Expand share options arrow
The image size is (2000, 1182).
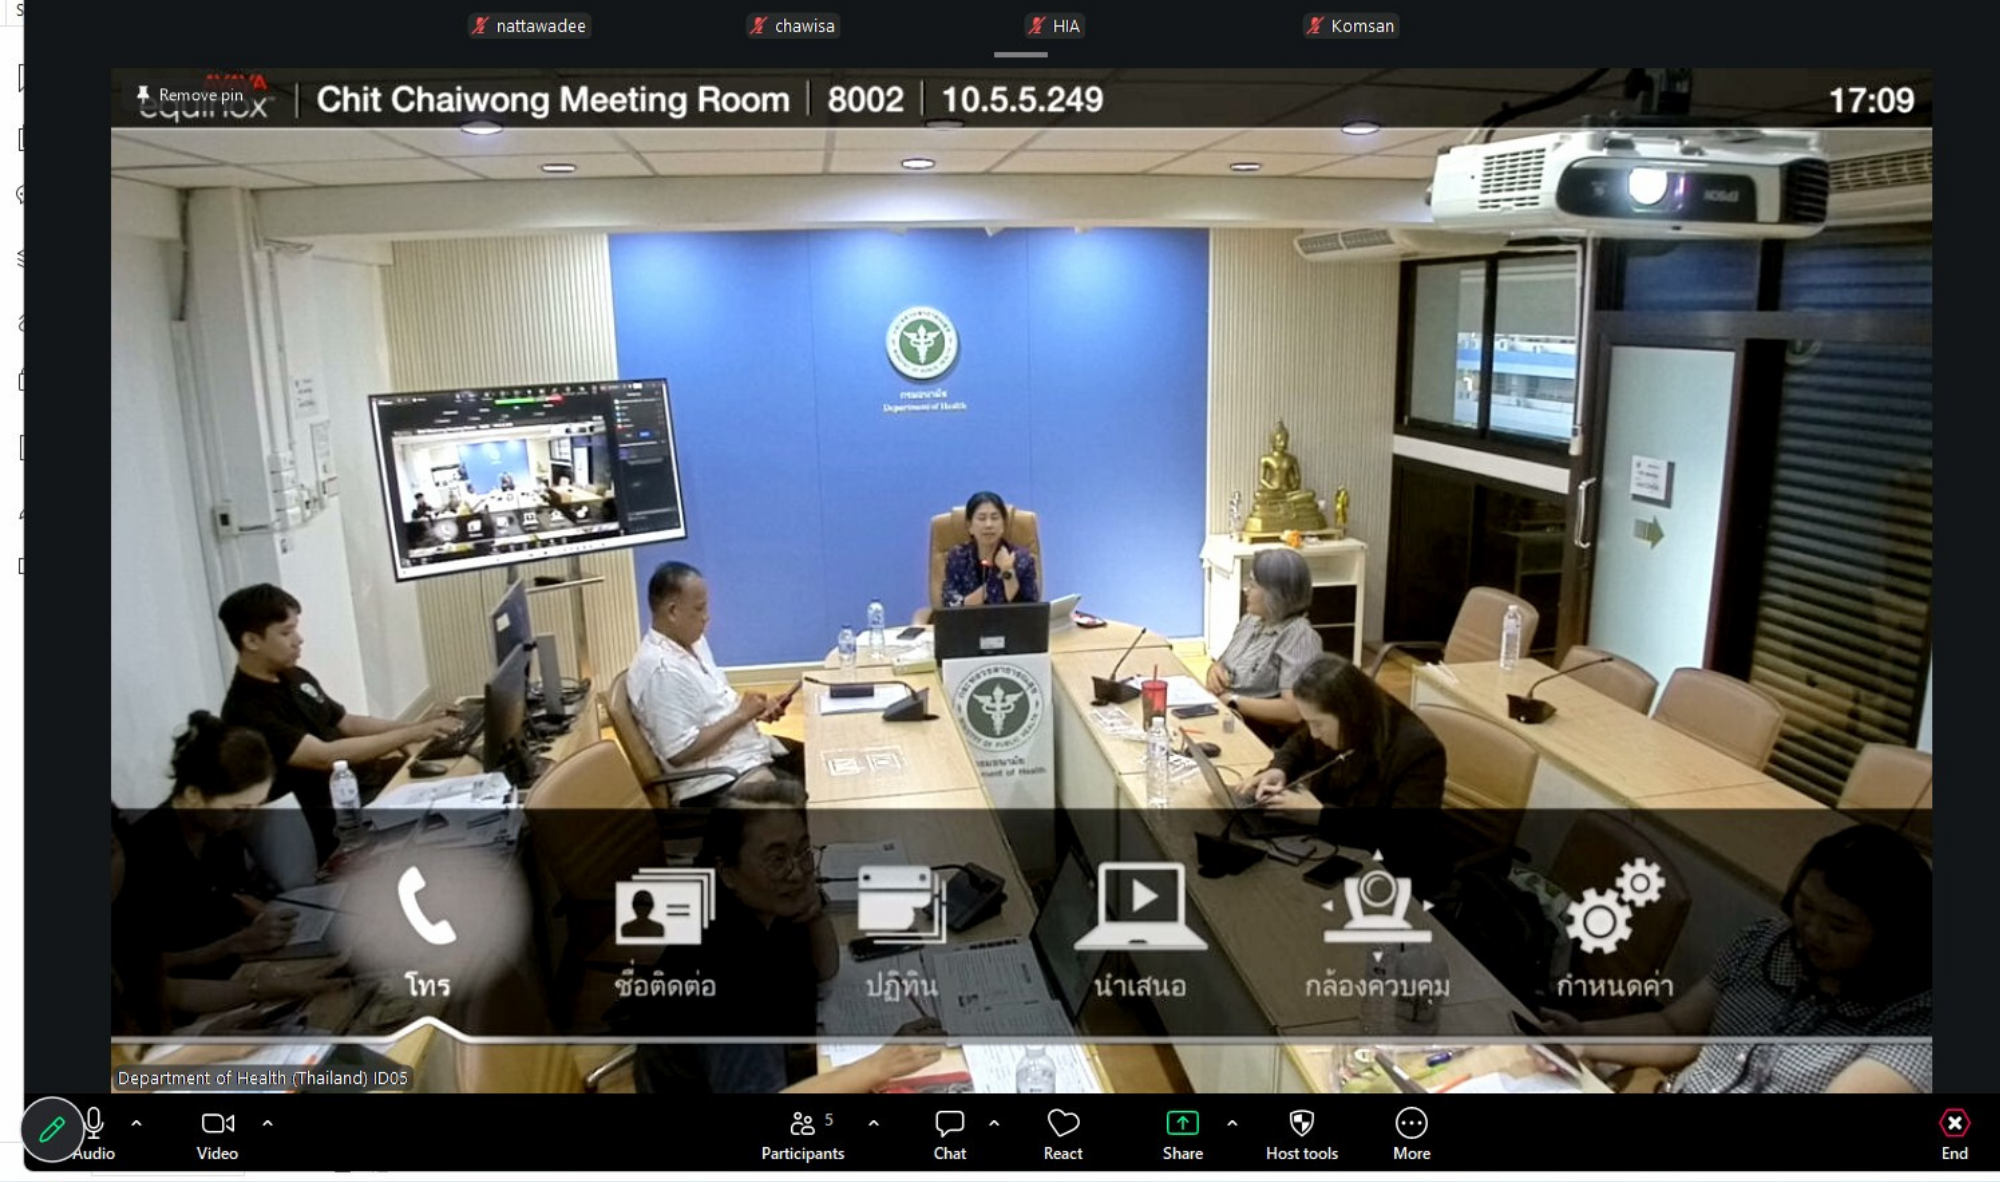click(1232, 1124)
